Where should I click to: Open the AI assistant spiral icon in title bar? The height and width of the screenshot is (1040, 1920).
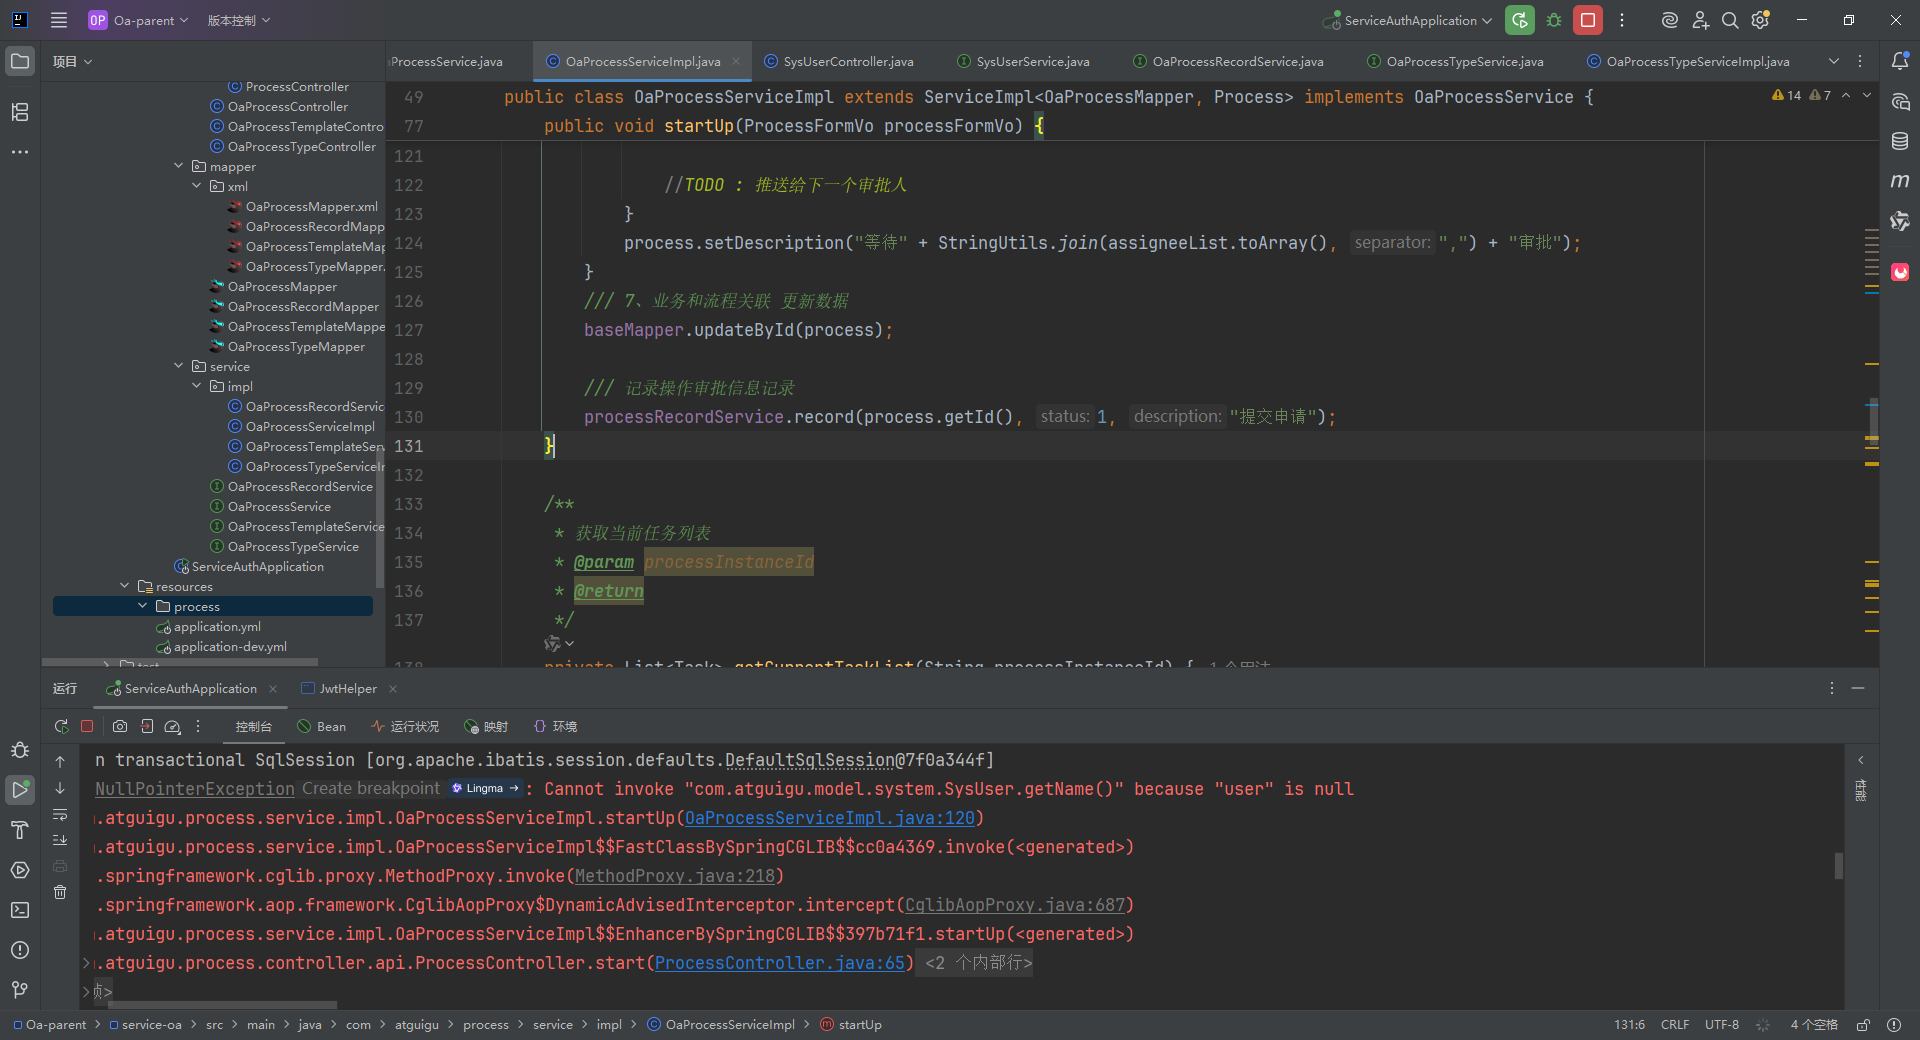point(1669,20)
